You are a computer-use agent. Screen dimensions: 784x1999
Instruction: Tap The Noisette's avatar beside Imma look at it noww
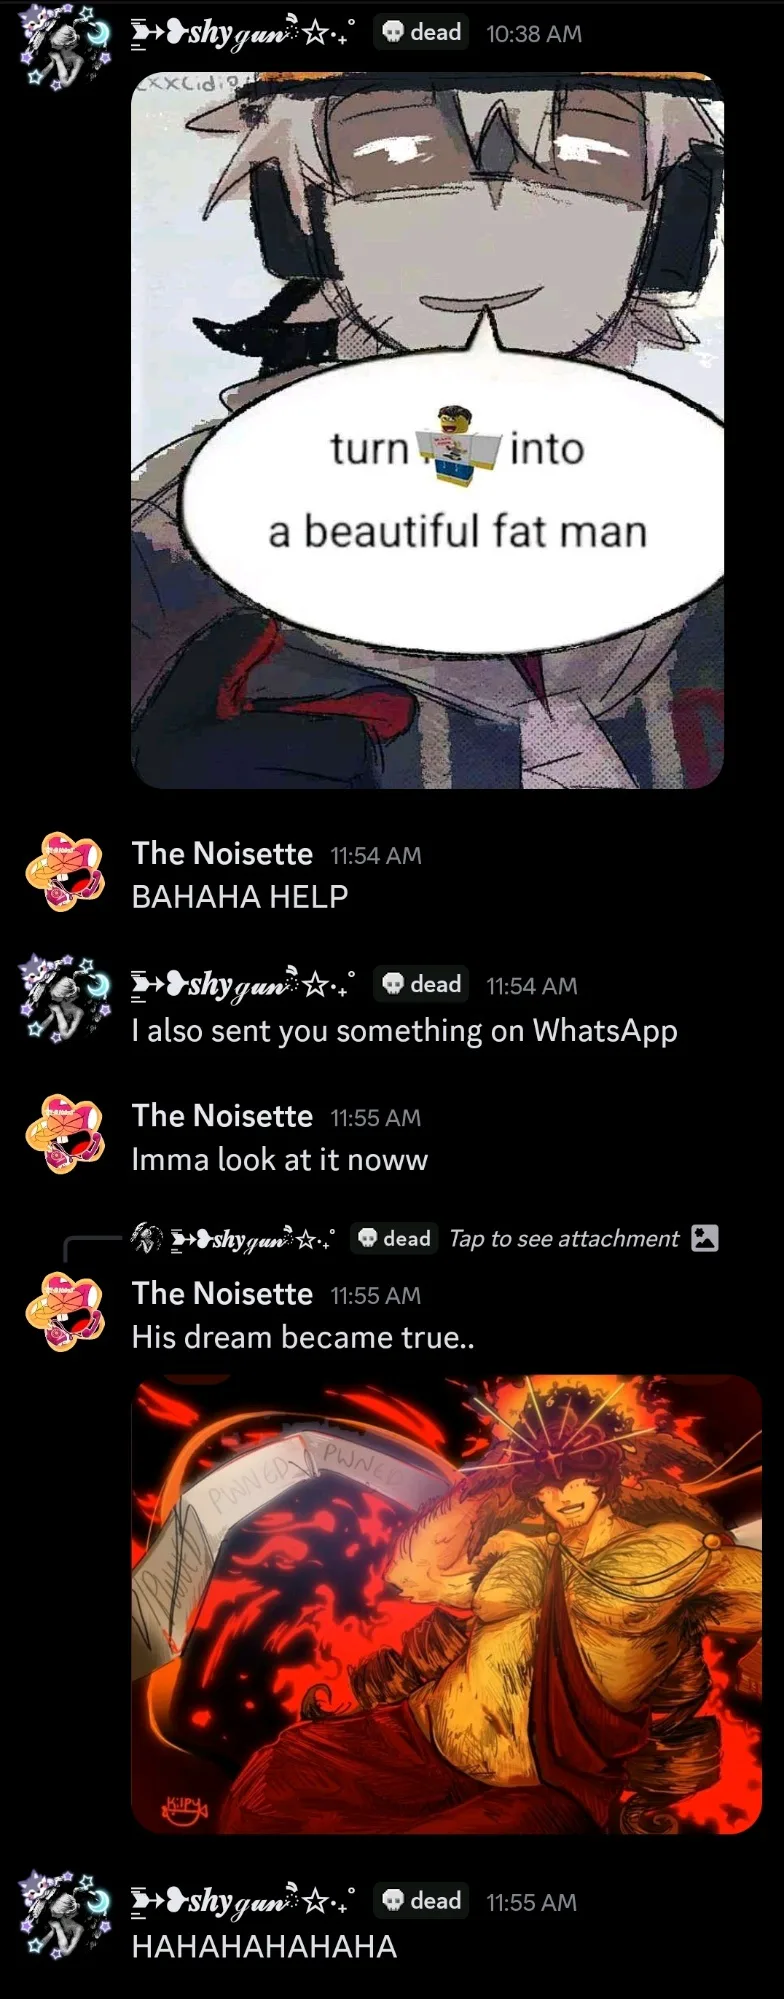(x=66, y=1134)
